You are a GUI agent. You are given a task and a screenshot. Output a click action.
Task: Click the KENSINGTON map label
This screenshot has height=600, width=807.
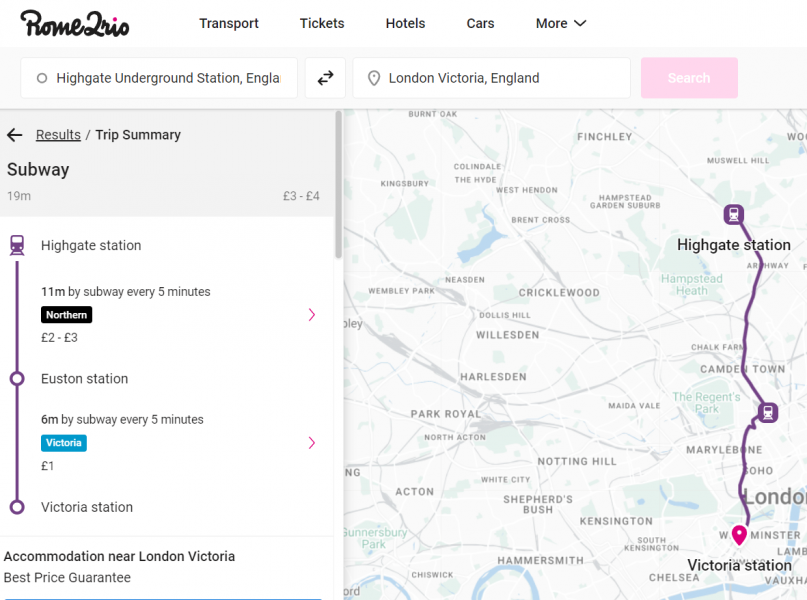pos(616,521)
